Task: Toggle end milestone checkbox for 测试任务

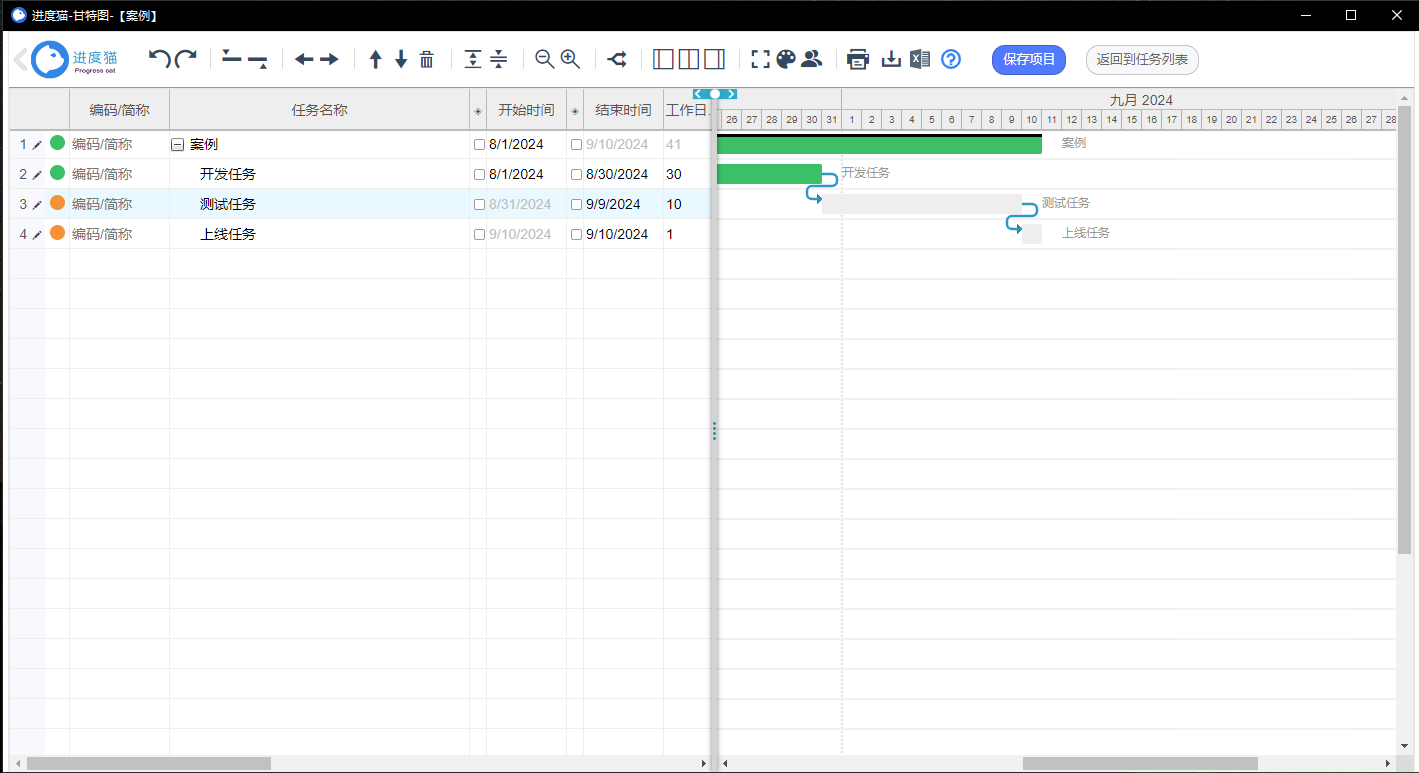Action: tap(576, 205)
